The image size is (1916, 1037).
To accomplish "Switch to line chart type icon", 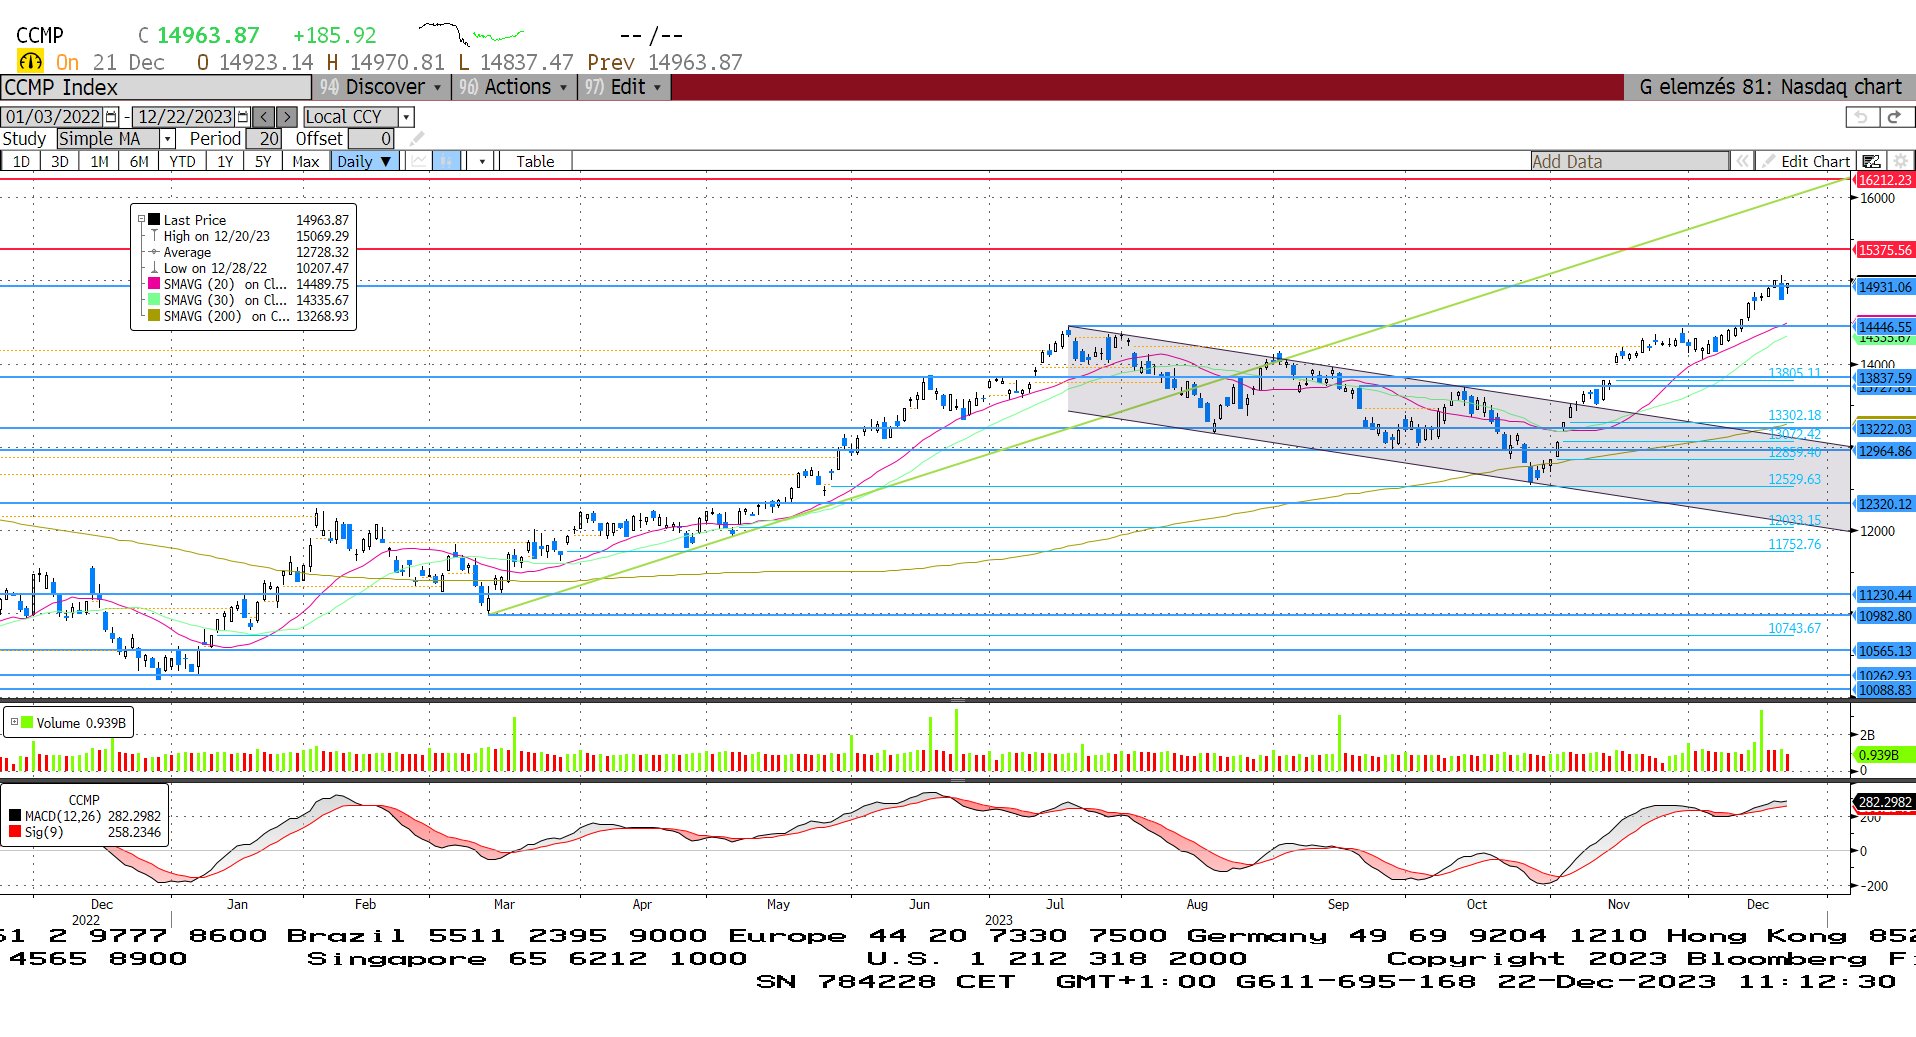I will click(419, 161).
